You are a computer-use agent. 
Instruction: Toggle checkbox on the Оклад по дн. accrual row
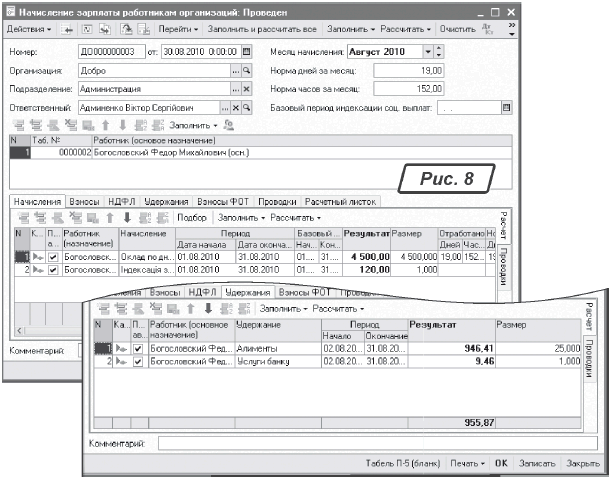tap(53, 257)
